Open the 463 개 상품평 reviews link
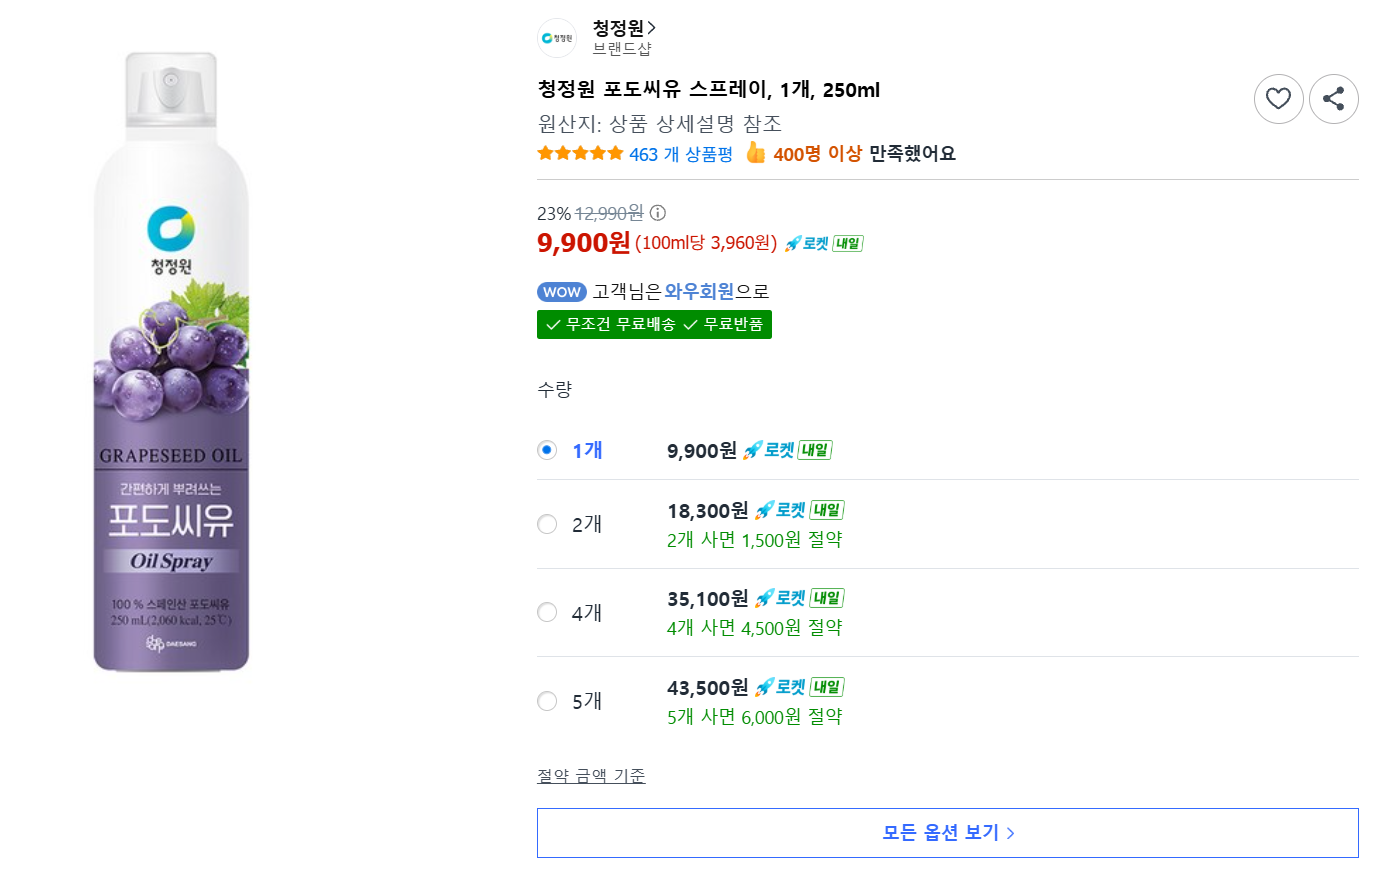Image resolution: width=1374 pixels, height=871 pixels. point(681,154)
